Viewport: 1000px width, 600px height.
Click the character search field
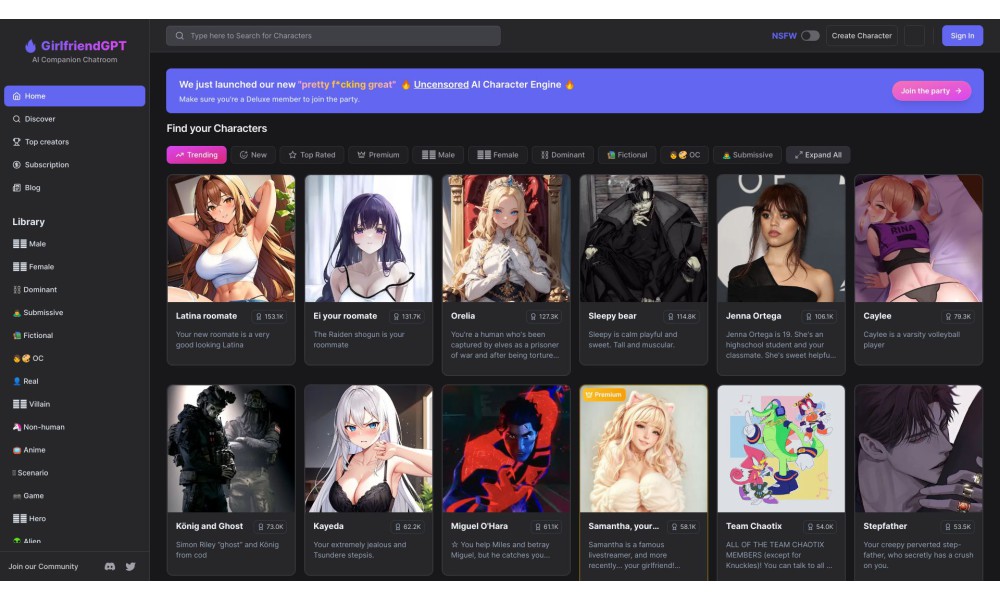(x=333, y=36)
